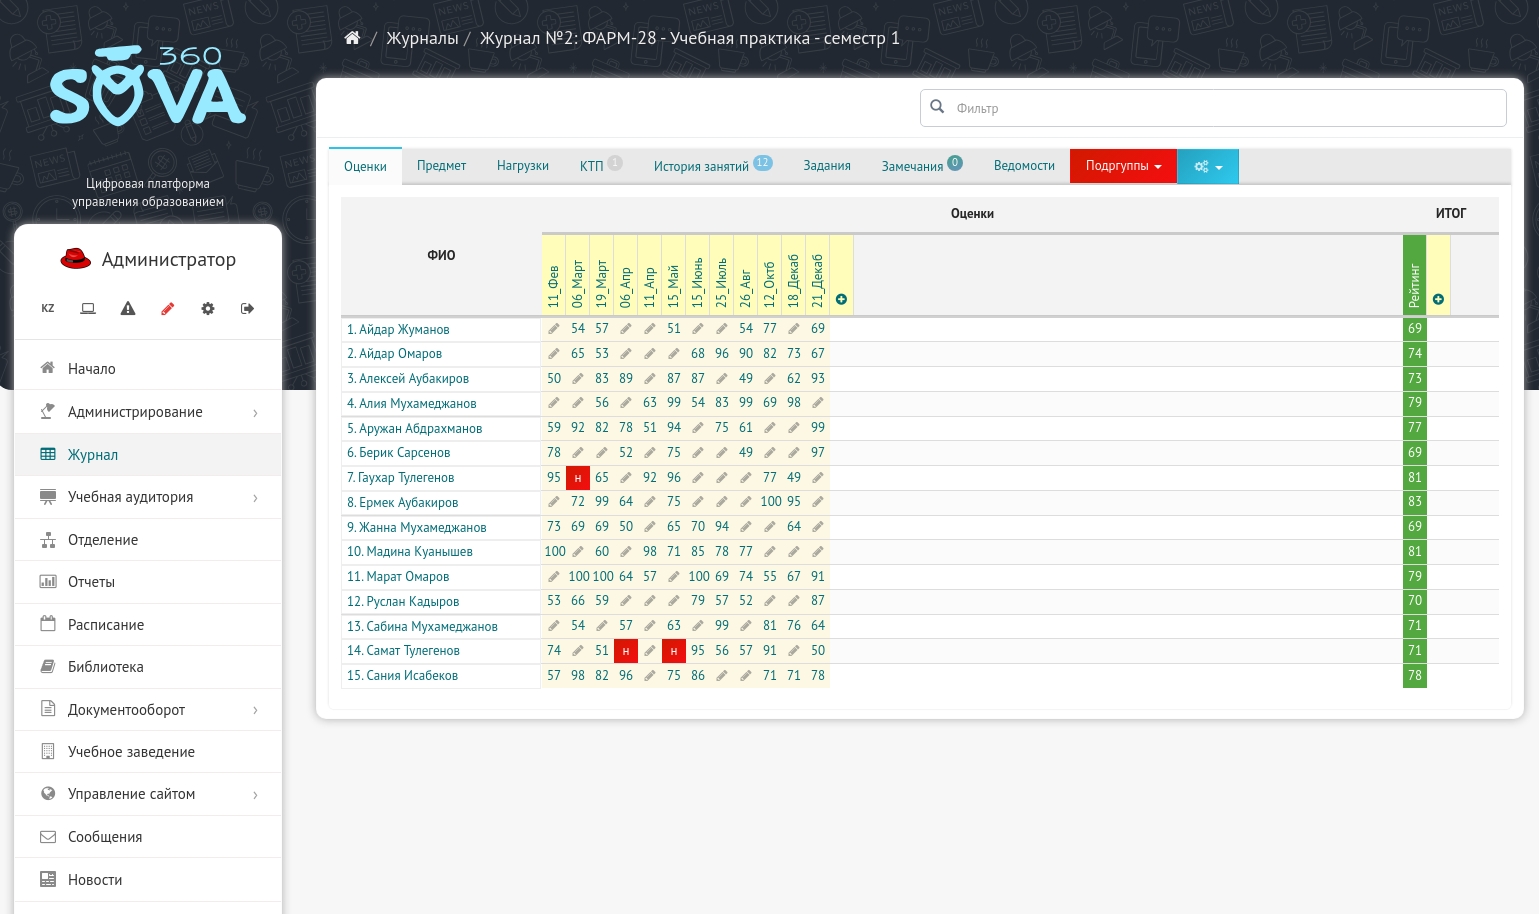The height and width of the screenshot is (914, 1539).
Task: Click the 21_Декаб column header
Action: tap(818, 275)
